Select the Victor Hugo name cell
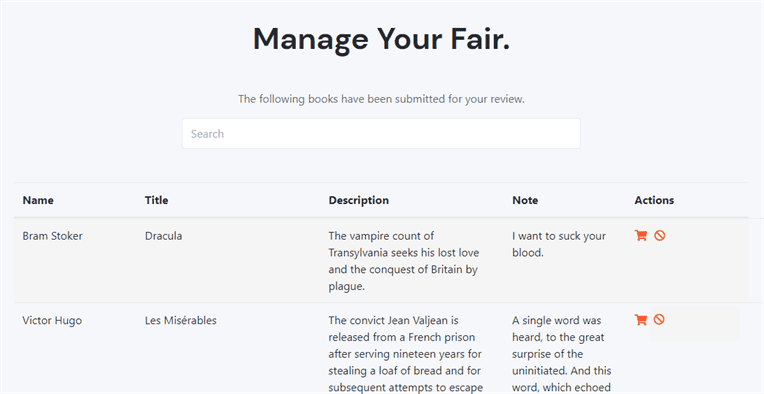 (52, 320)
